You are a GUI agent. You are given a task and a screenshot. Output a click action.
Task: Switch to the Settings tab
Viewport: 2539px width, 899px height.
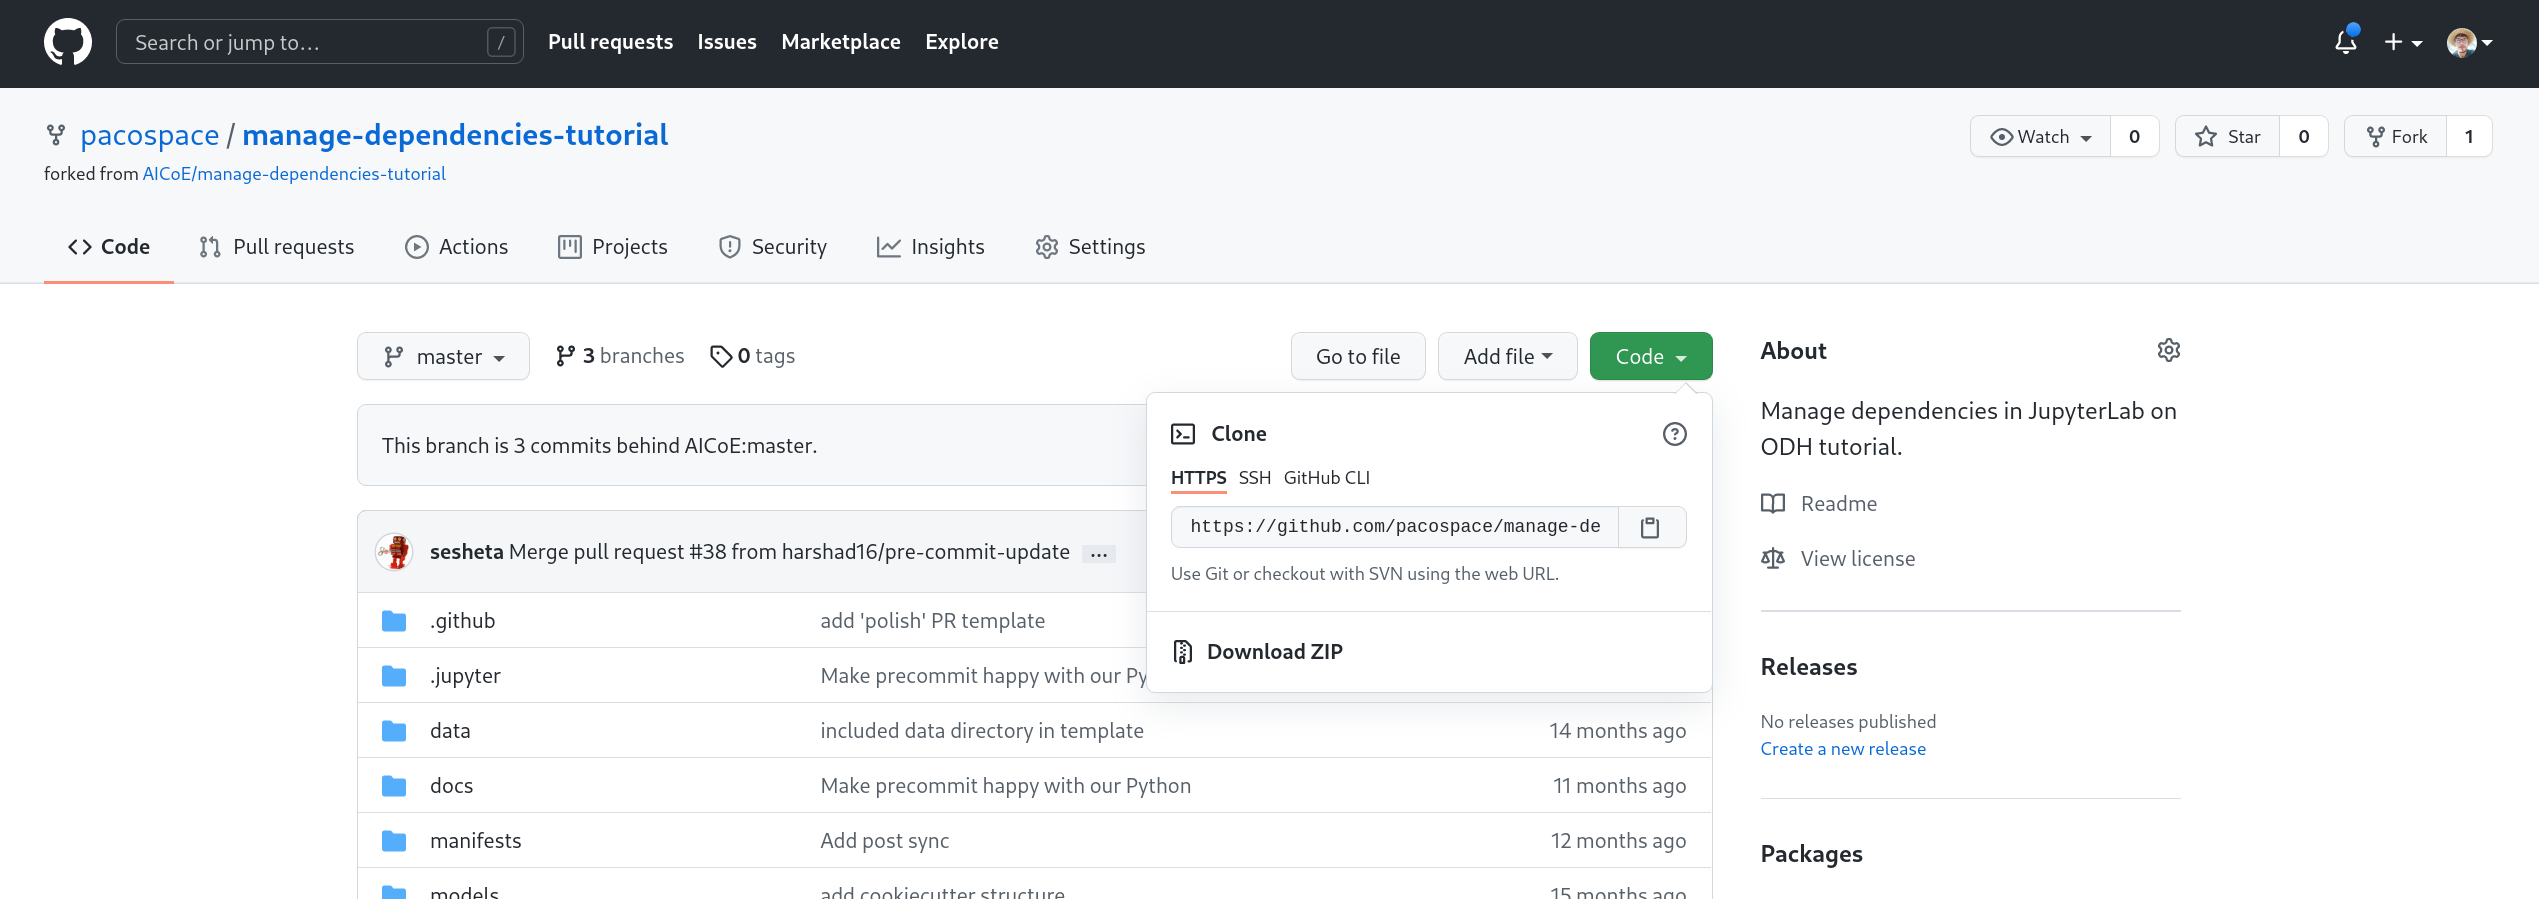pyautogui.click(x=1090, y=247)
